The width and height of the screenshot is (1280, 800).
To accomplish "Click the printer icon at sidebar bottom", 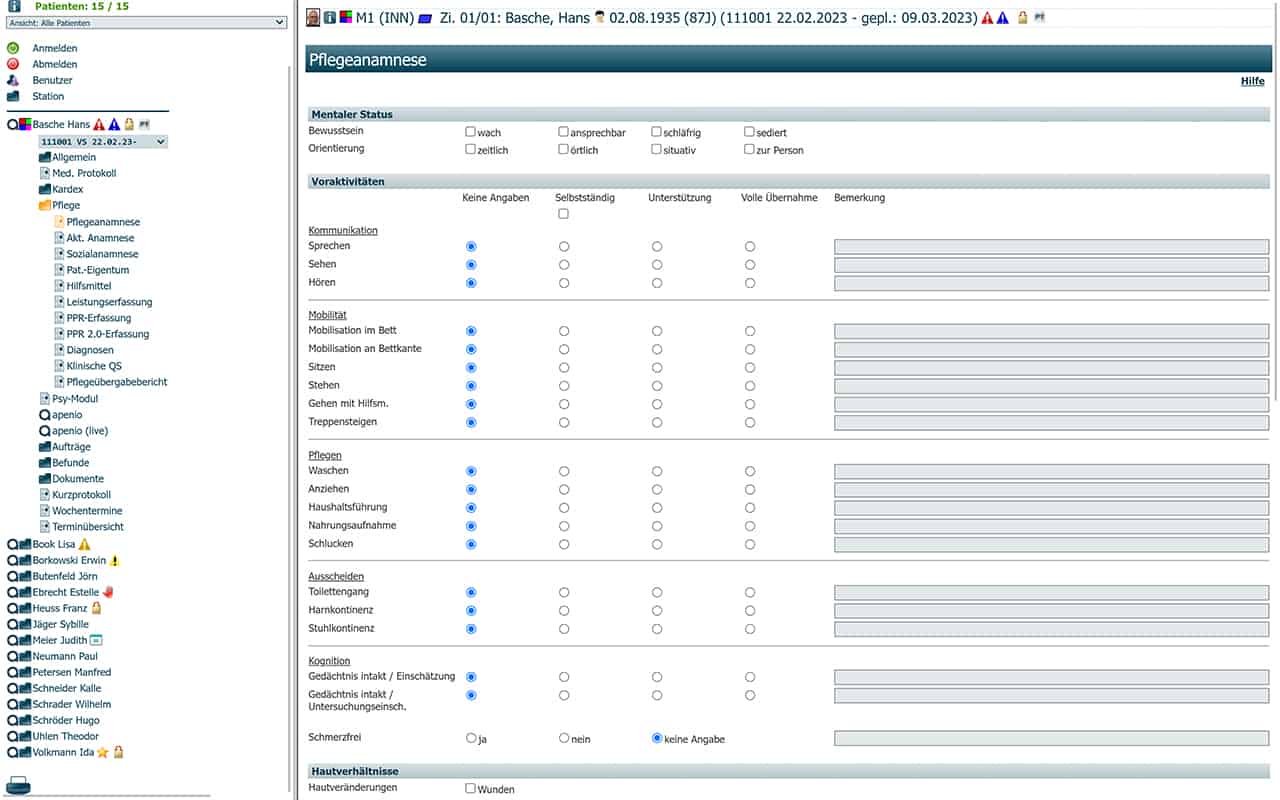I will click(19, 783).
